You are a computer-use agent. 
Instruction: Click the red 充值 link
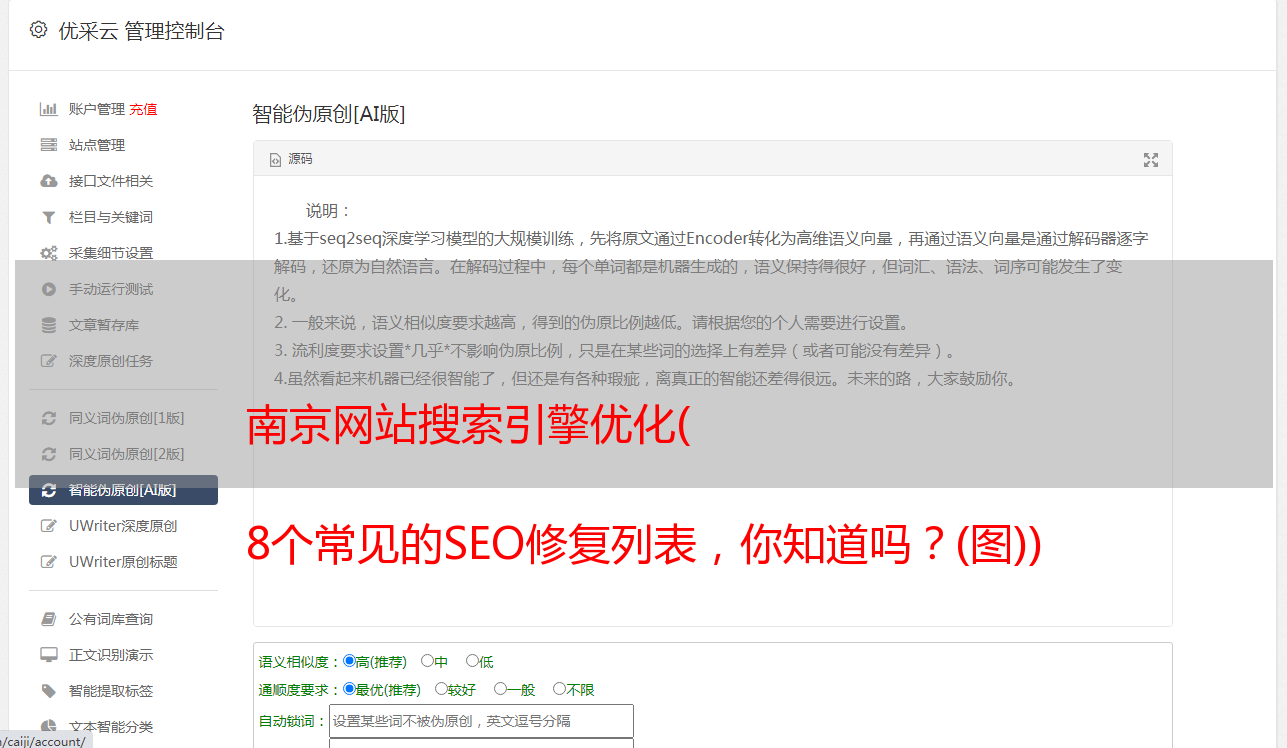click(143, 109)
